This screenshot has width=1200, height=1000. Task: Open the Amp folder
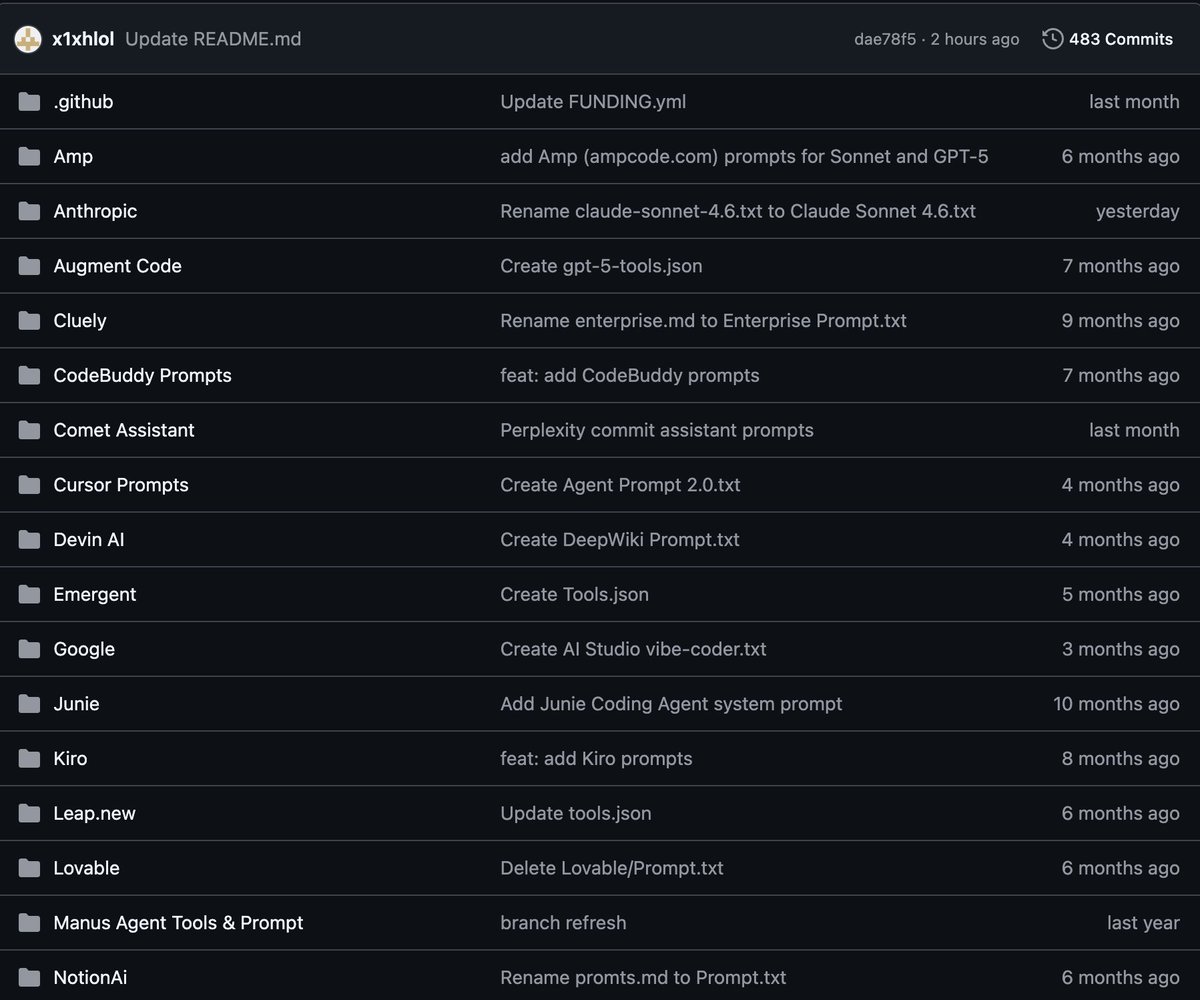[x=73, y=157]
